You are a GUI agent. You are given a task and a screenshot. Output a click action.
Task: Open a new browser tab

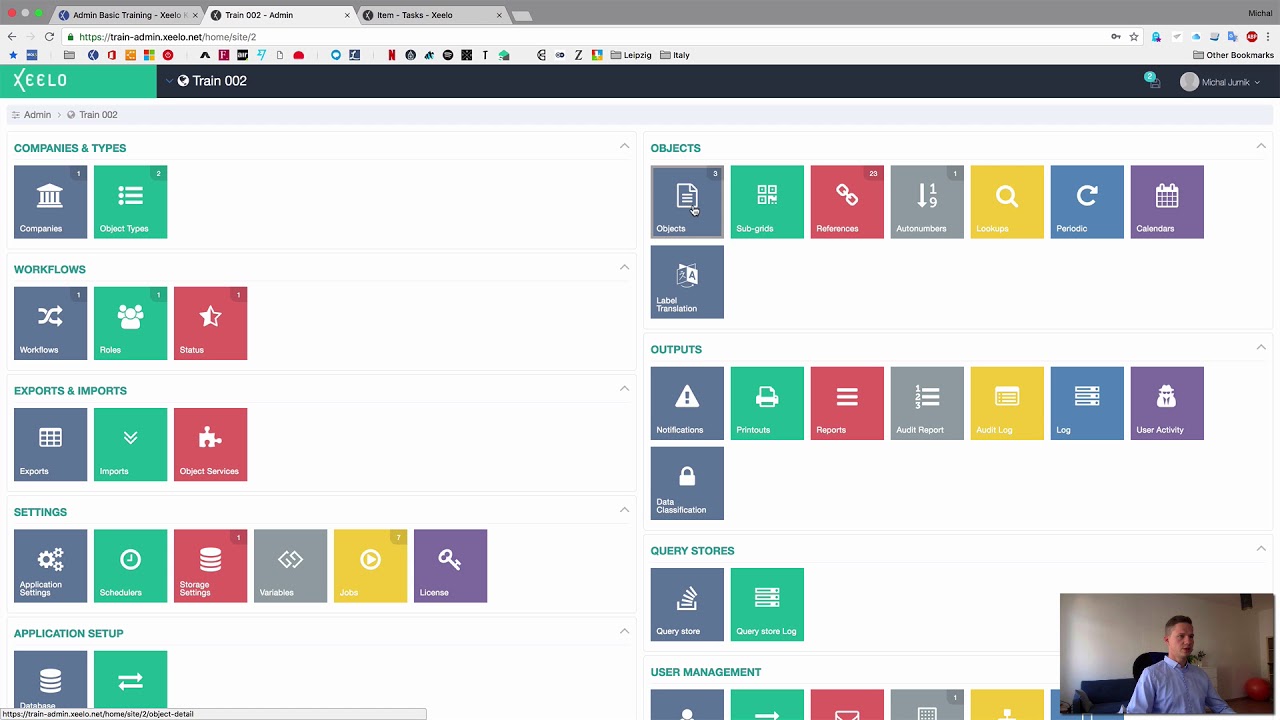(x=523, y=16)
